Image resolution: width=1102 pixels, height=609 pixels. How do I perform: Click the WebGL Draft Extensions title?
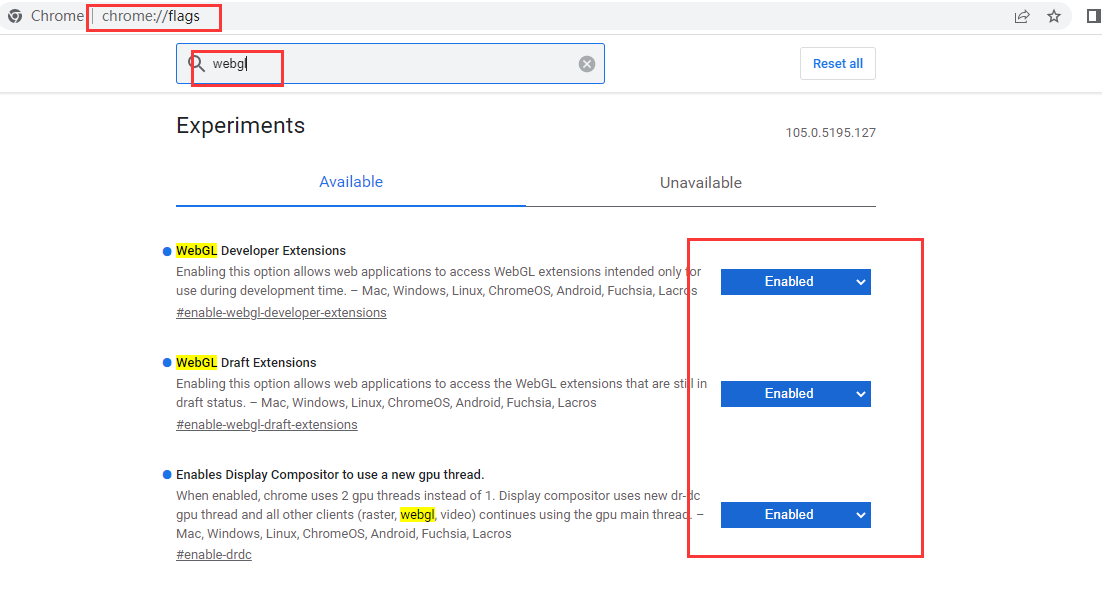[246, 362]
